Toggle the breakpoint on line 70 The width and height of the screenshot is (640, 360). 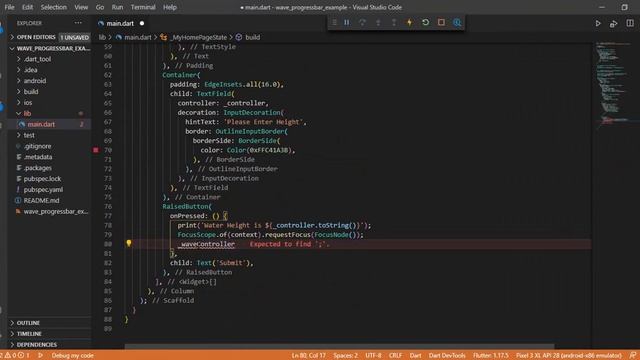(x=96, y=150)
